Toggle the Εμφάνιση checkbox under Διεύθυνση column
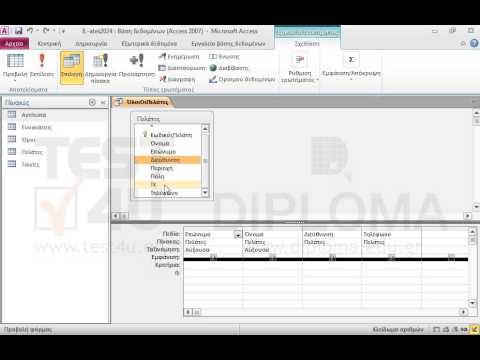The height and width of the screenshot is (360, 480). tap(332, 257)
